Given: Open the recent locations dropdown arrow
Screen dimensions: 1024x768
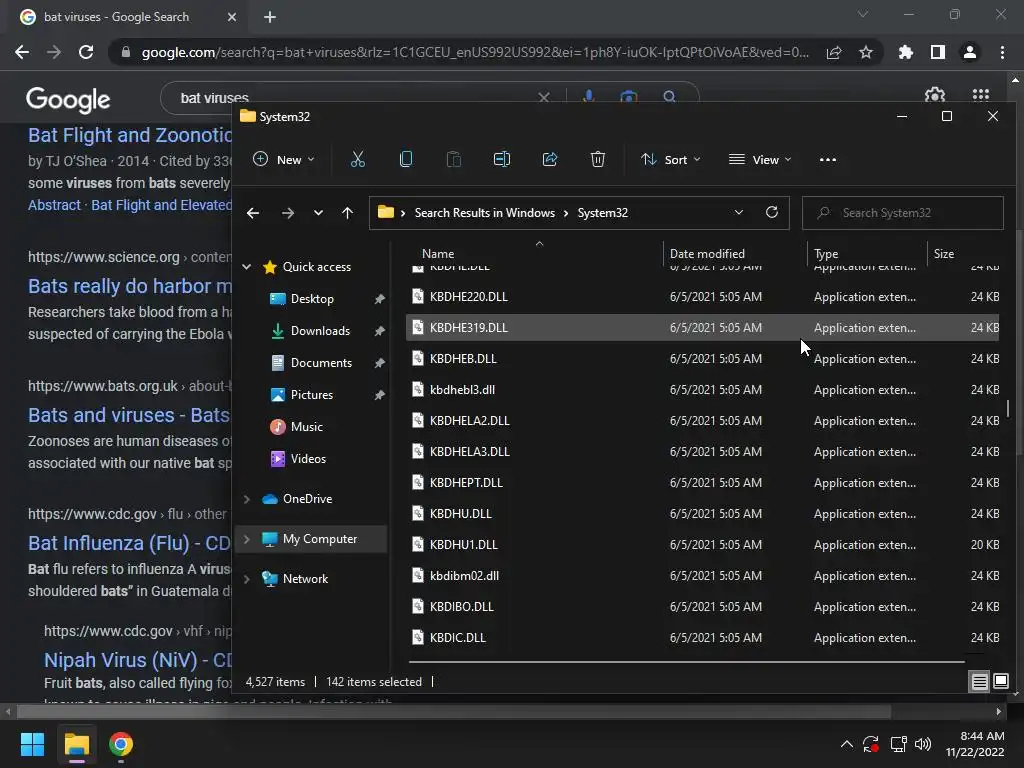Looking at the screenshot, I should [x=318, y=213].
